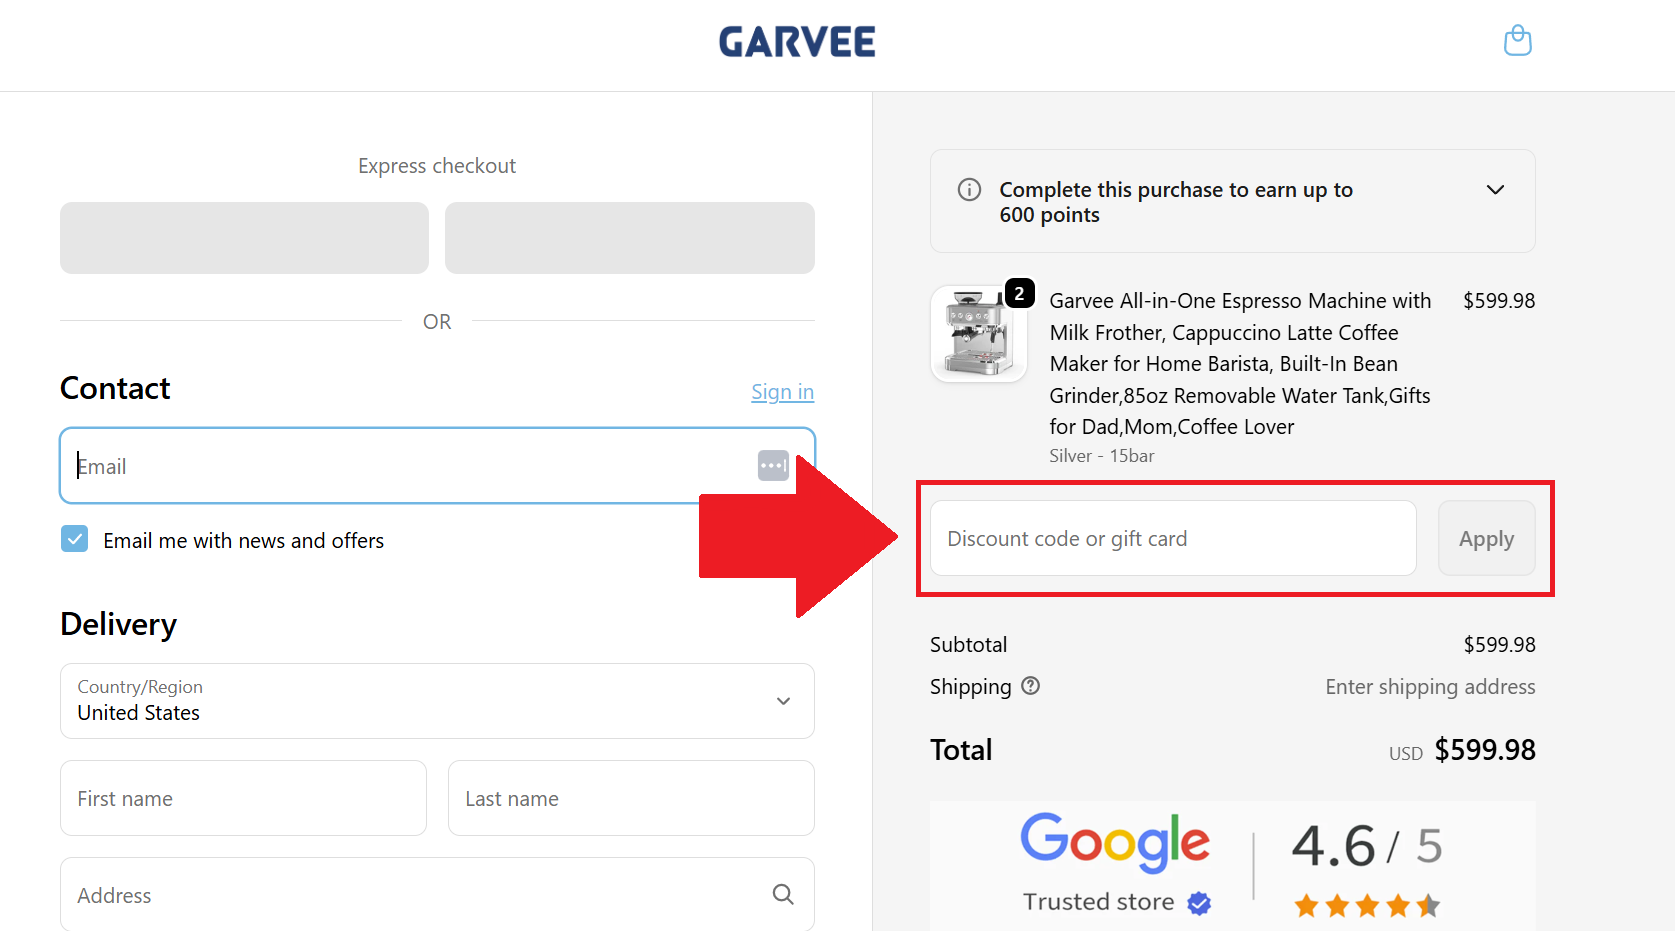Click the verified badge beside Trusted store
Viewport: 1675px width, 931px height.
[x=1199, y=903]
